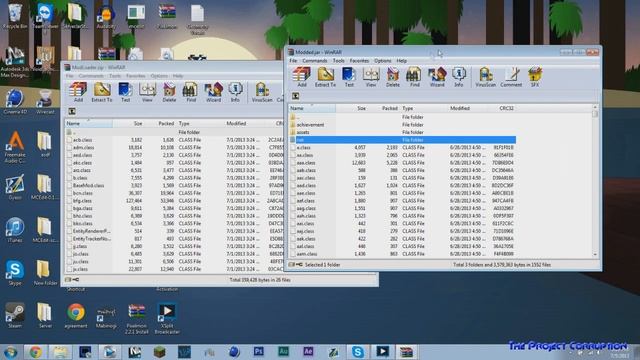
Task: Open After Effects from the taskbar
Action: coord(308,352)
